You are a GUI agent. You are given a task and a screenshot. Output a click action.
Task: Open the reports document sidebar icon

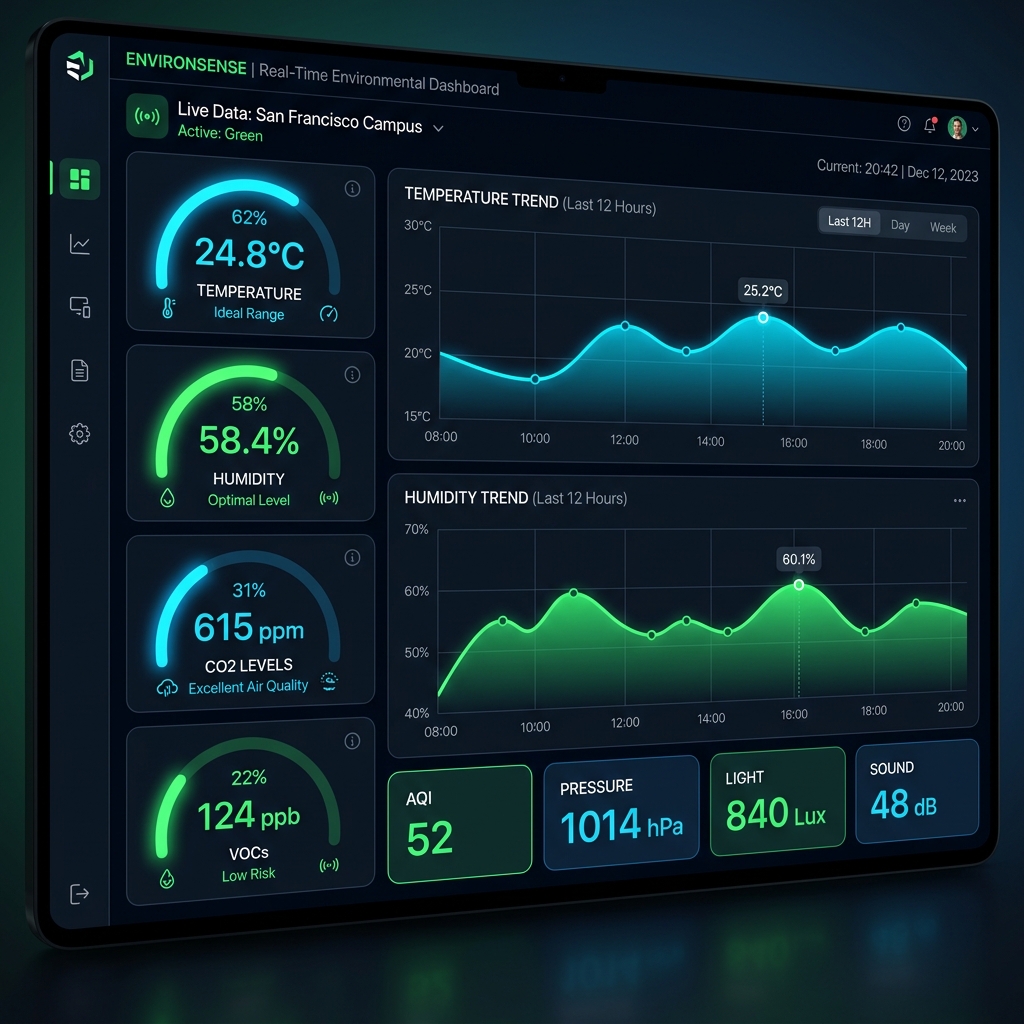click(80, 370)
